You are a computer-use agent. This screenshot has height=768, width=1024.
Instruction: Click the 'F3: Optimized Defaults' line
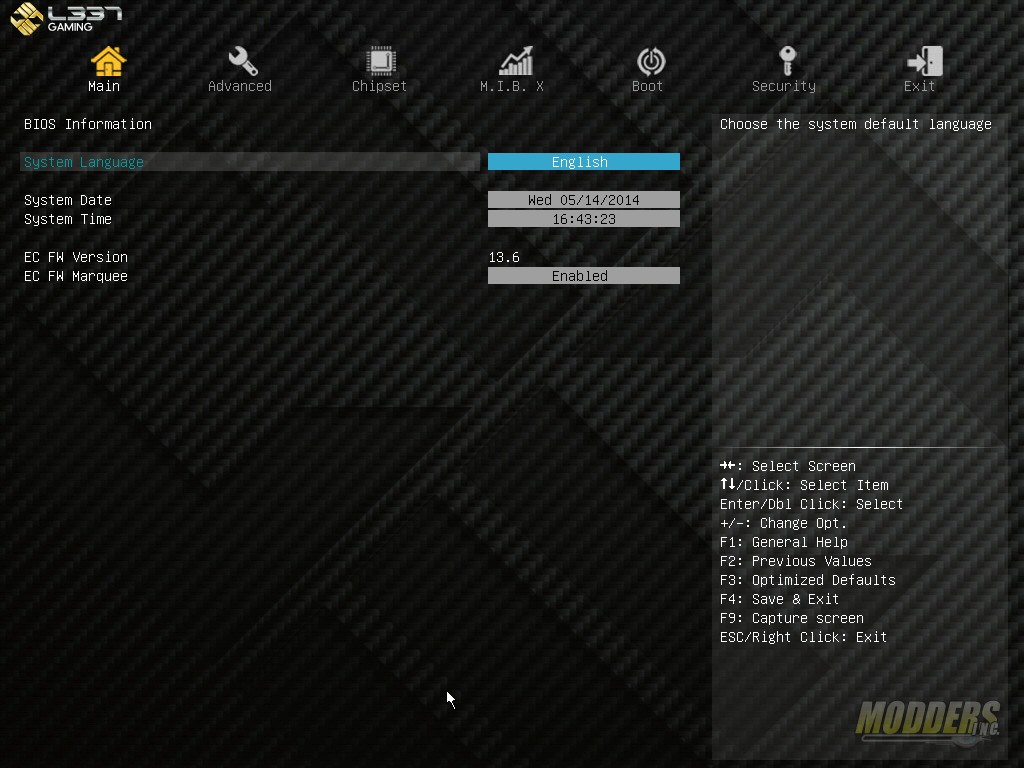coord(807,580)
